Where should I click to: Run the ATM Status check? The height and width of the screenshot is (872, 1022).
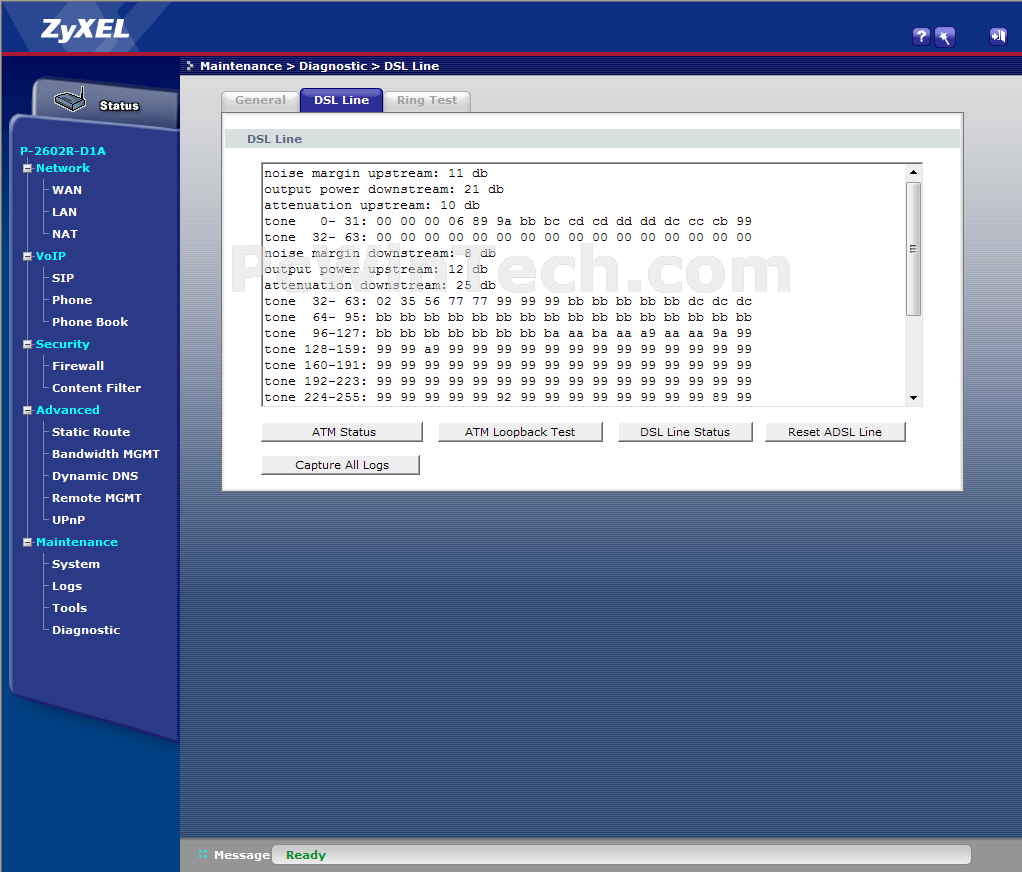pyautogui.click(x=342, y=432)
